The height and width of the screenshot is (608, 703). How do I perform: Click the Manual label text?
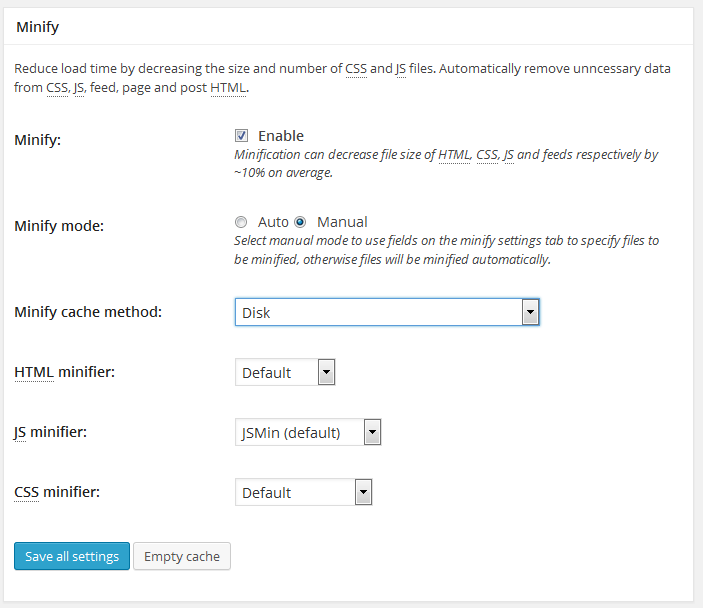[342, 222]
